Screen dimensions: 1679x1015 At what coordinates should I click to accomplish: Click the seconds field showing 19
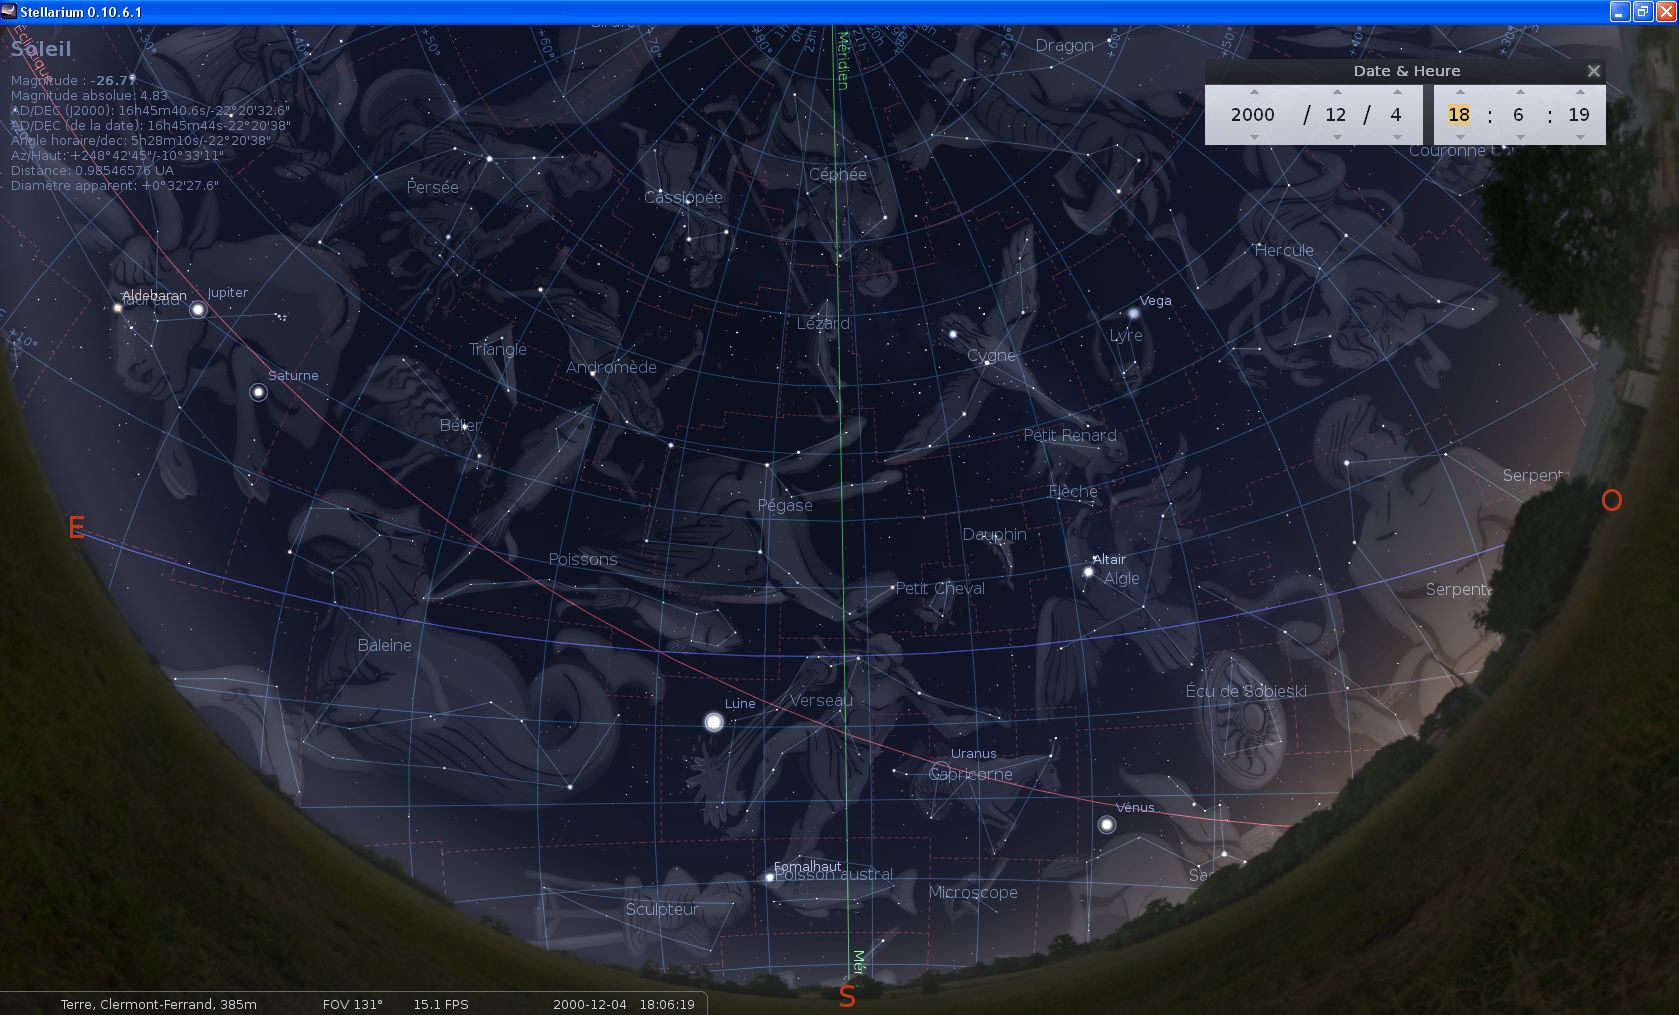click(x=1579, y=115)
